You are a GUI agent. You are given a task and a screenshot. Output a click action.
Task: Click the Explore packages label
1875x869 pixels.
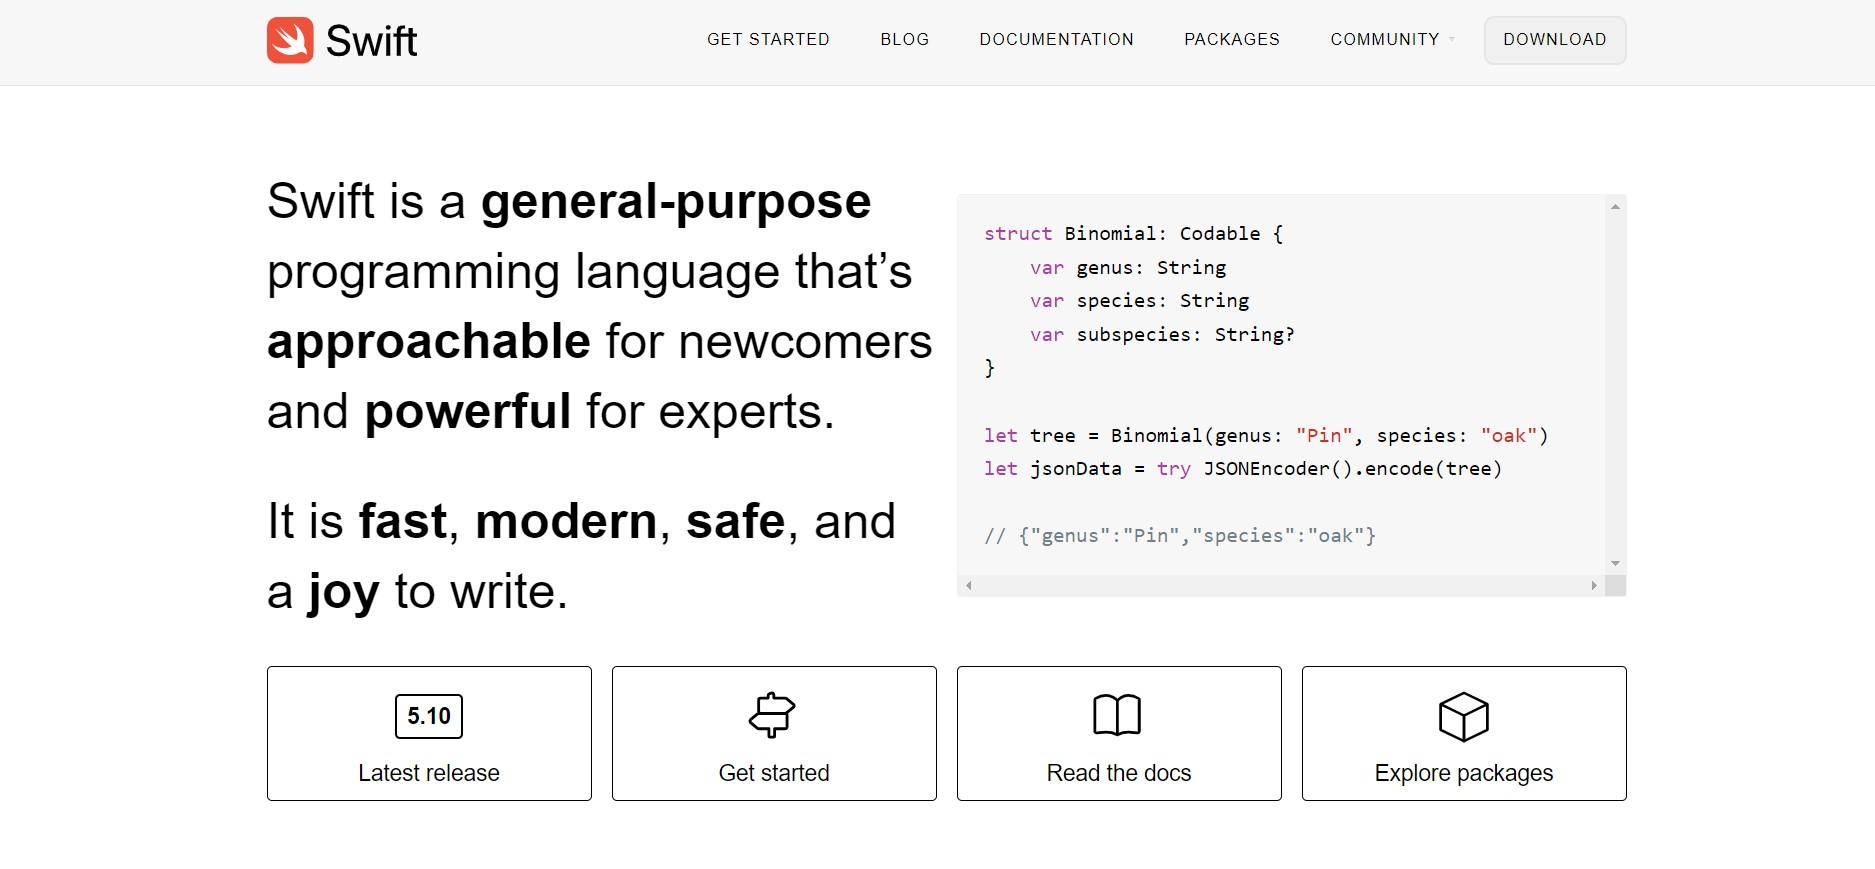tap(1463, 773)
